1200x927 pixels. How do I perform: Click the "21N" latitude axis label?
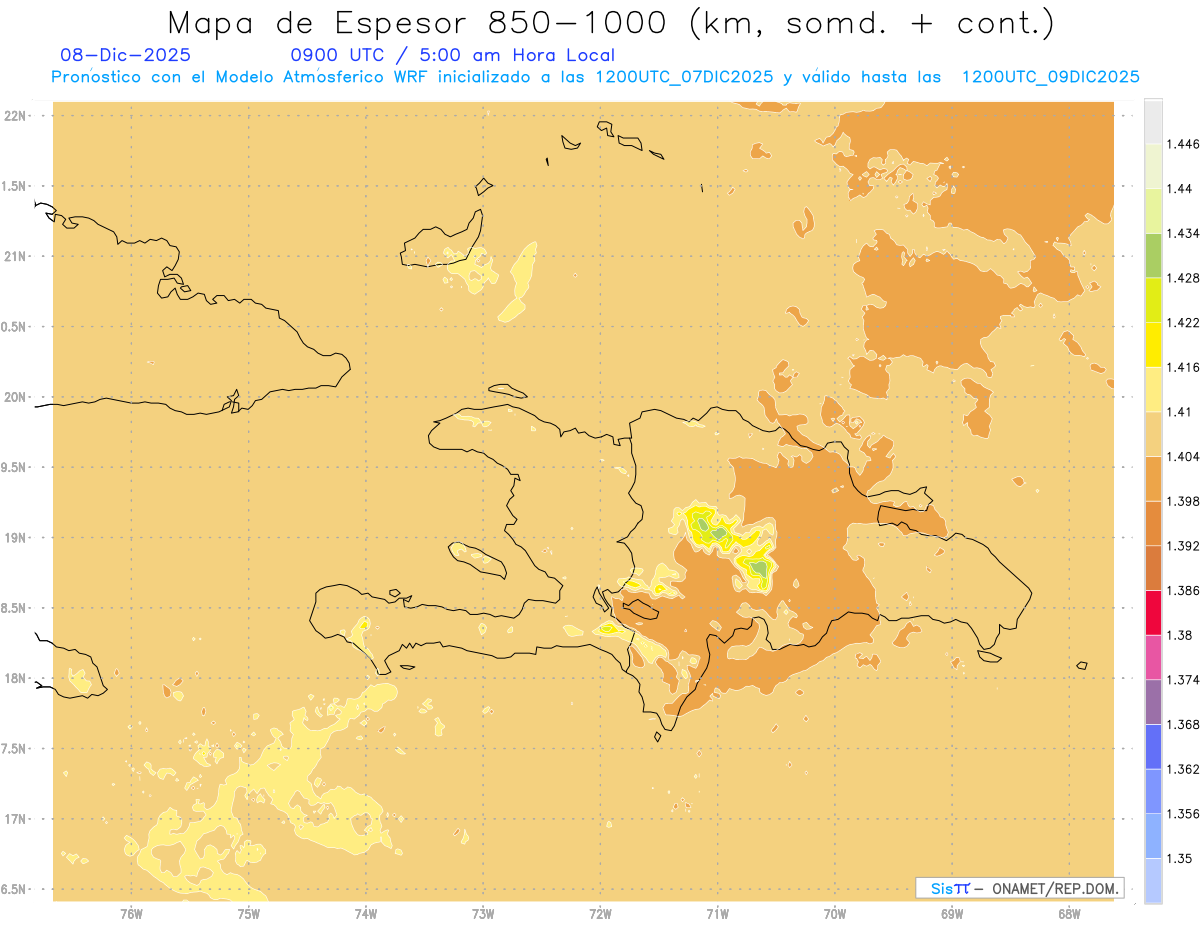pos(15,256)
